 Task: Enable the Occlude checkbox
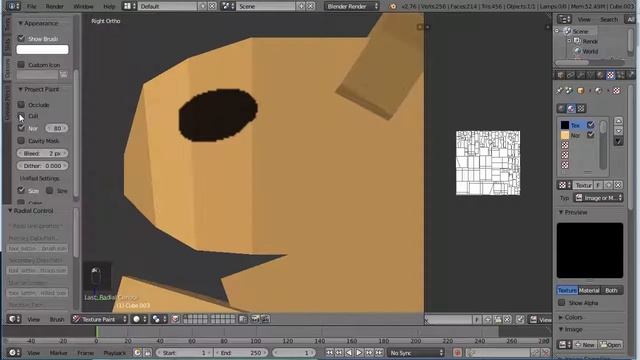21,104
